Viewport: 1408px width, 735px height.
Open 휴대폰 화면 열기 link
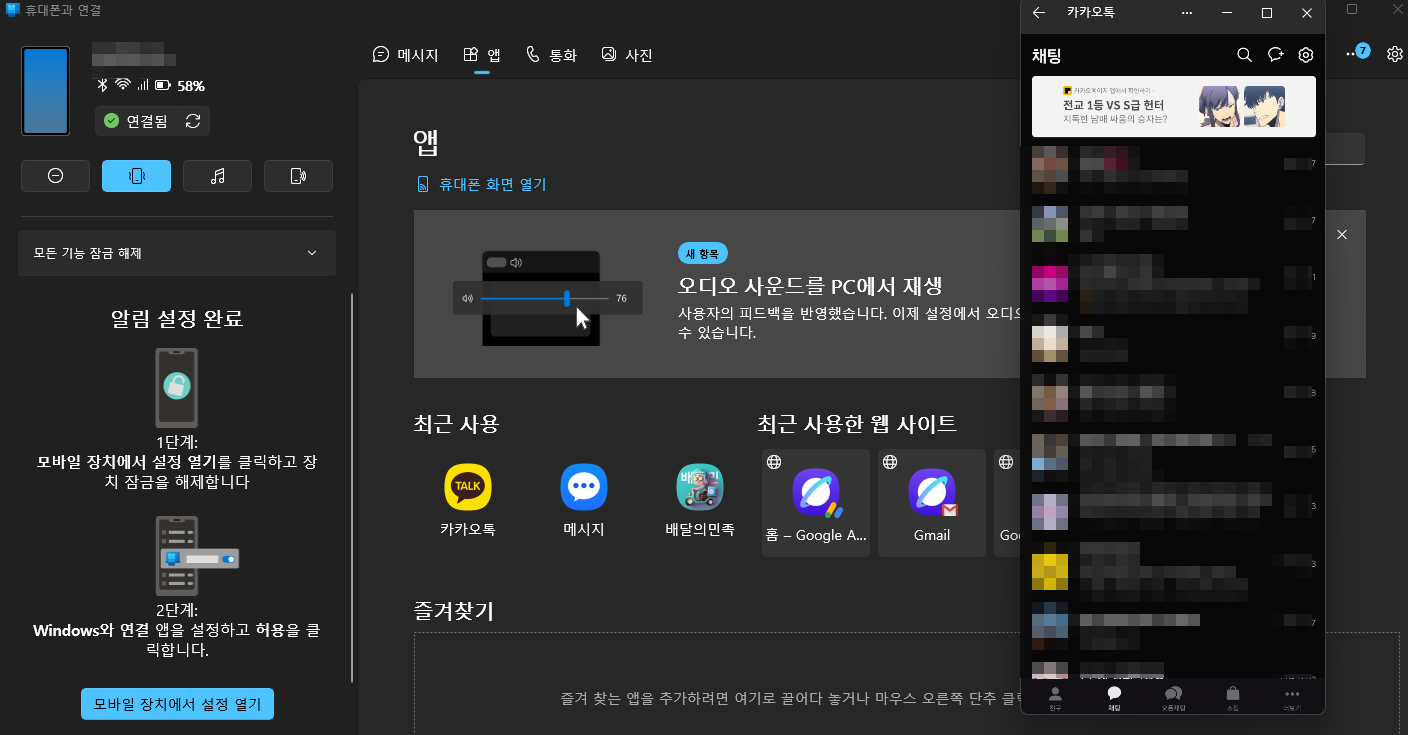point(481,184)
